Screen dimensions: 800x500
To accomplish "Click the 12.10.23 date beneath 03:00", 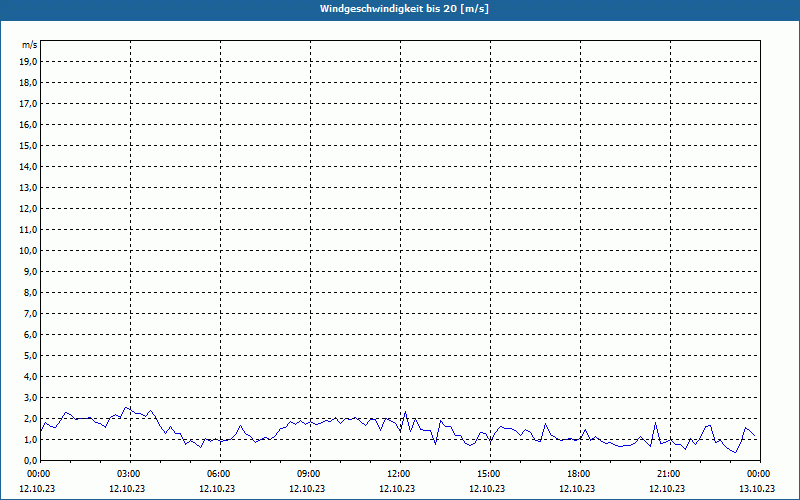I will pyautogui.click(x=127, y=488).
